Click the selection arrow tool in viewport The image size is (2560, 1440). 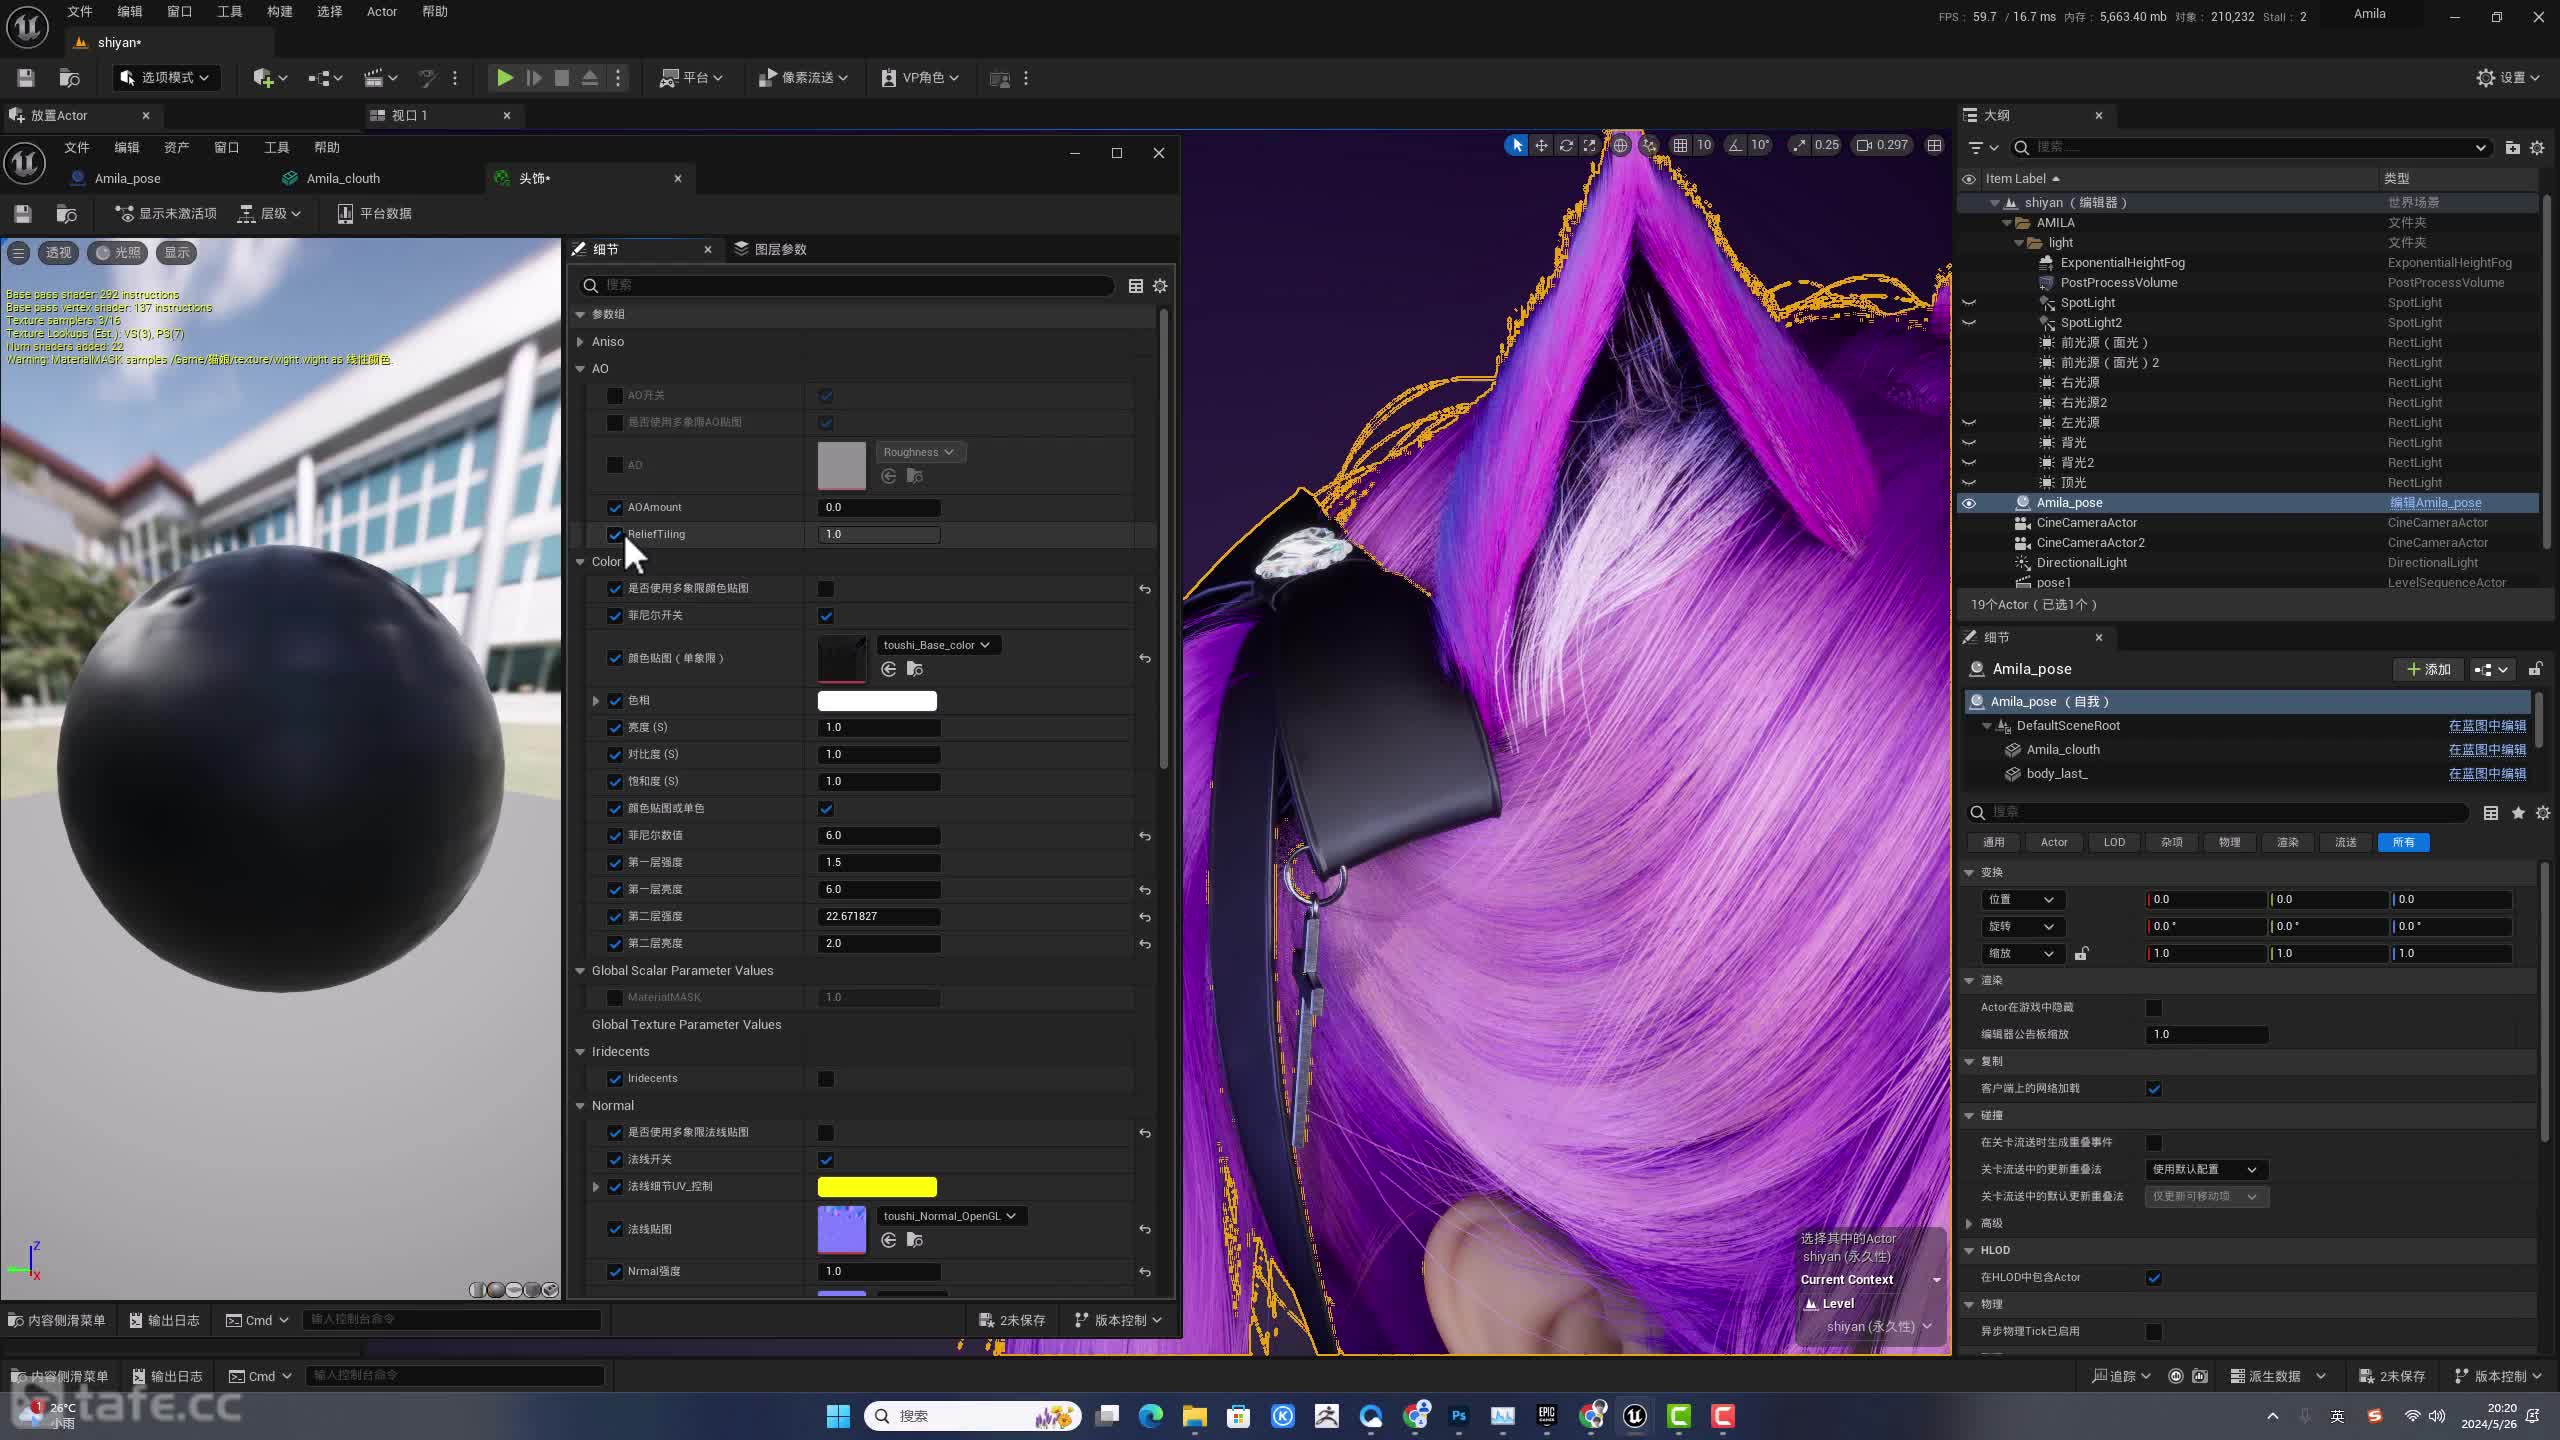click(x=1516, y=145)
